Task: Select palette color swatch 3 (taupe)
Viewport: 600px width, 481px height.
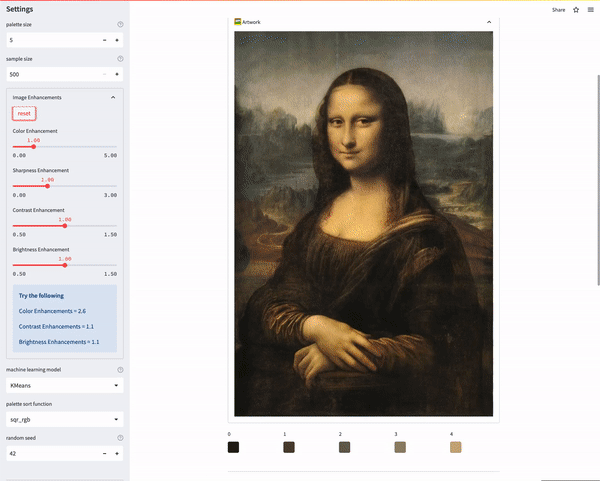Action: (400, 447)
